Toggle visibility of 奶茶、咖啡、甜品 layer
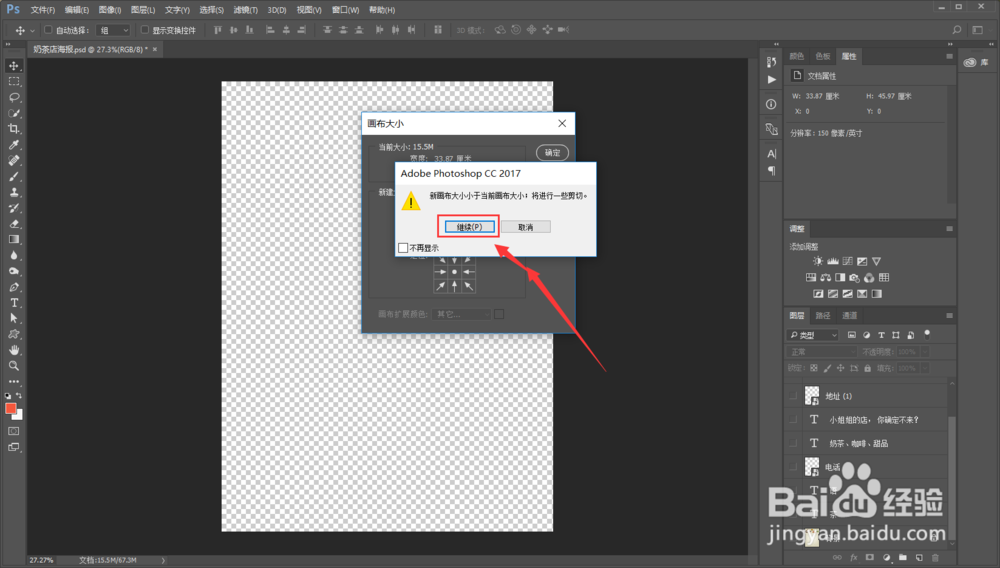 tap(793, 443)
